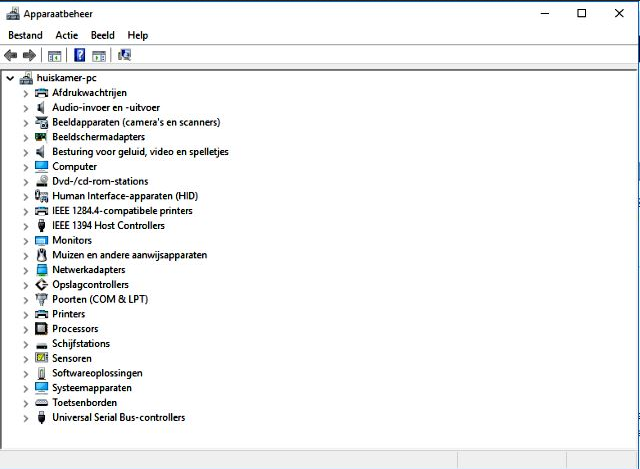The height and width of the screenshot is (469, 640).
Task: Expand the Systeemapparaten node
Action: pos(26,389)
